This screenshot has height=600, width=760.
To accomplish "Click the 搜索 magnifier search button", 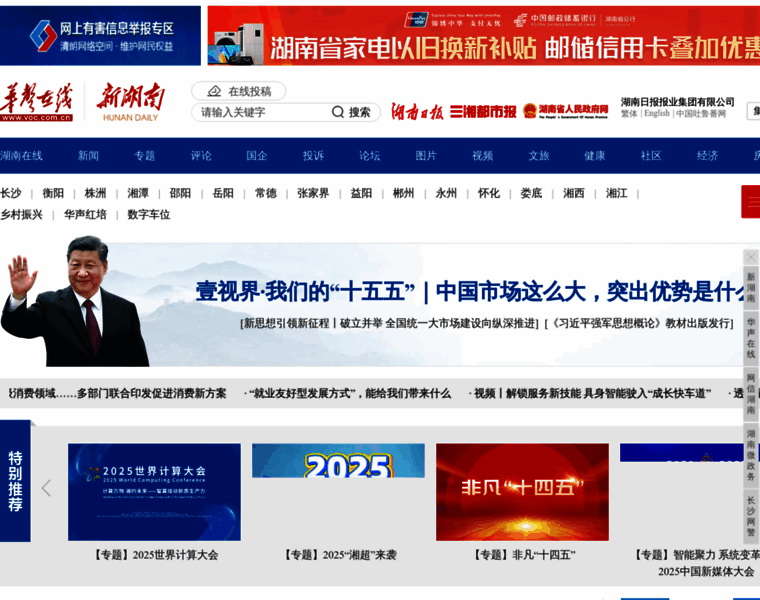I will click(351, 112).
